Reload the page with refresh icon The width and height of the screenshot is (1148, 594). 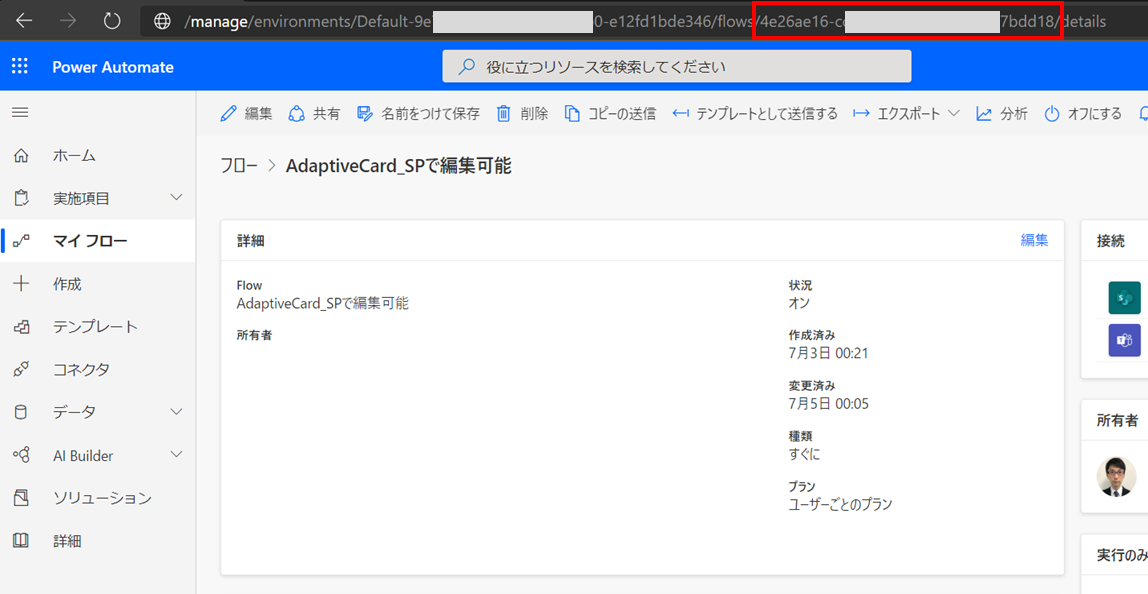point(112,21)
